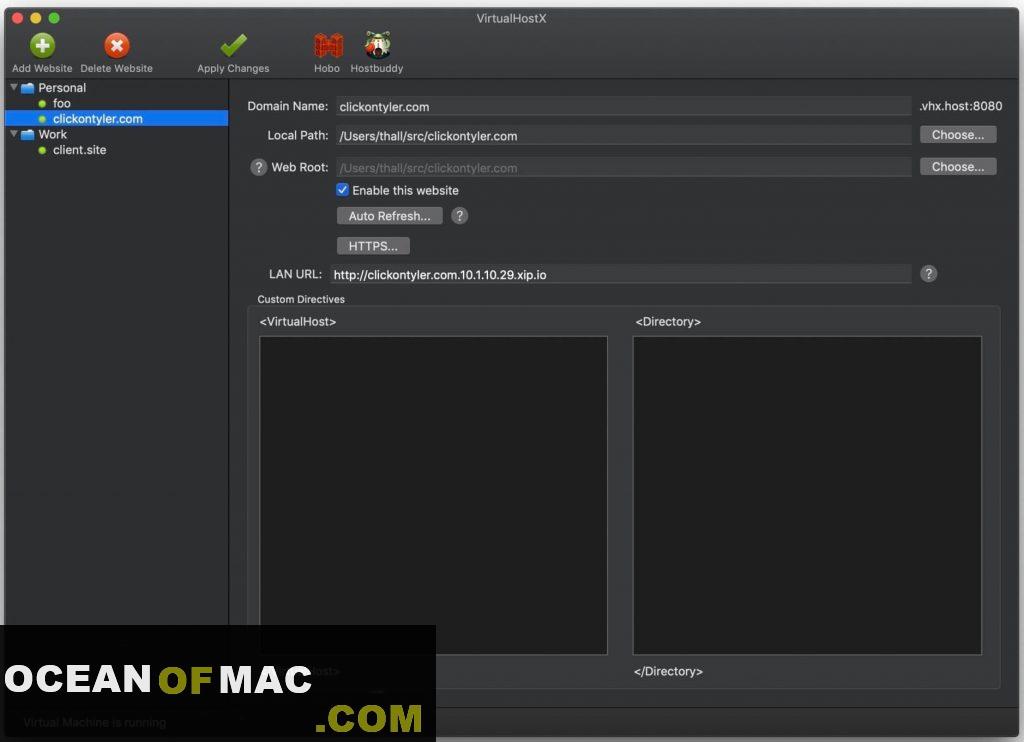Click into the Local Path field

click(624, 136)
